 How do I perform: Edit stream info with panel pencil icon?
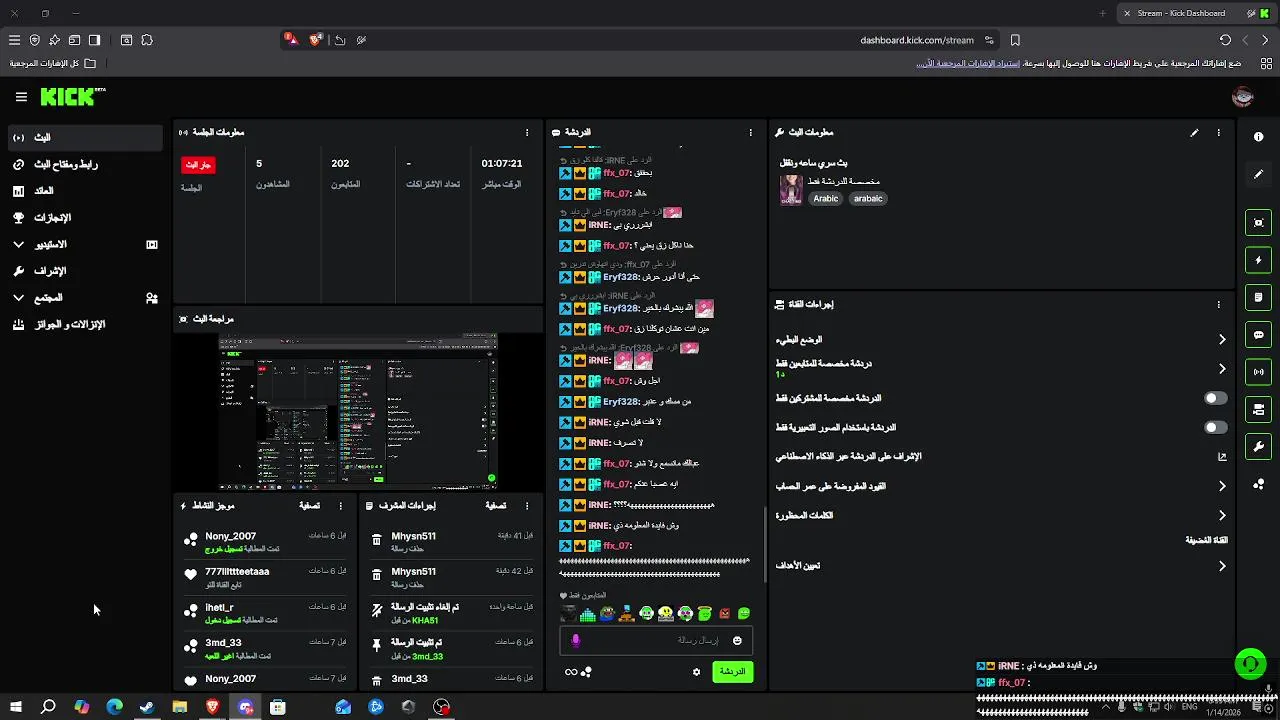point(1194,132)
